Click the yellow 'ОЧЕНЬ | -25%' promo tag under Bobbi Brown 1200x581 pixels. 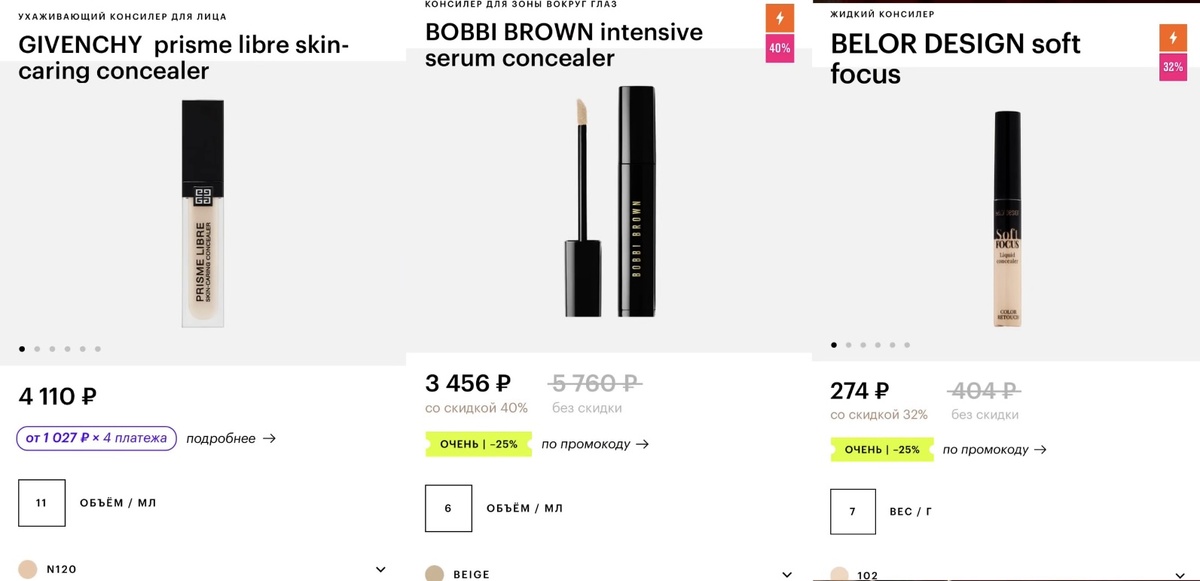(478, 444)
